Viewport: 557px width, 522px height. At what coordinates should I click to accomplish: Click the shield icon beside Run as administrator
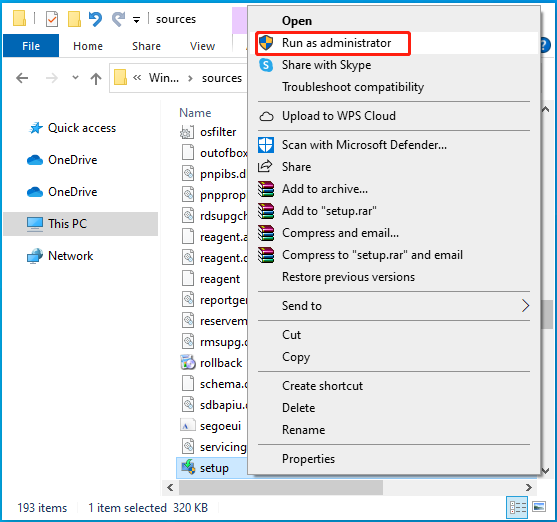tap(266, 43)
